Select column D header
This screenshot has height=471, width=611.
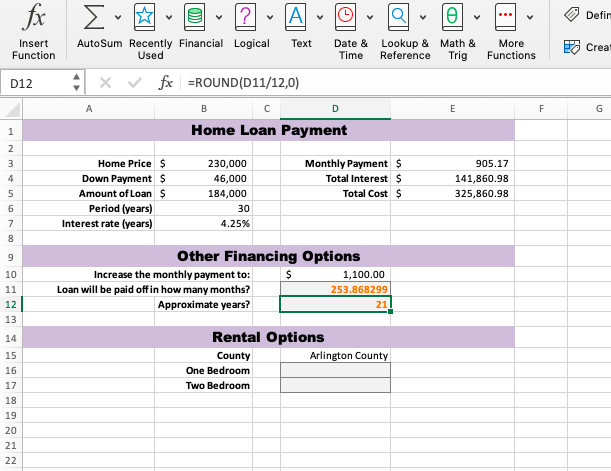click(x=336, y=109)
